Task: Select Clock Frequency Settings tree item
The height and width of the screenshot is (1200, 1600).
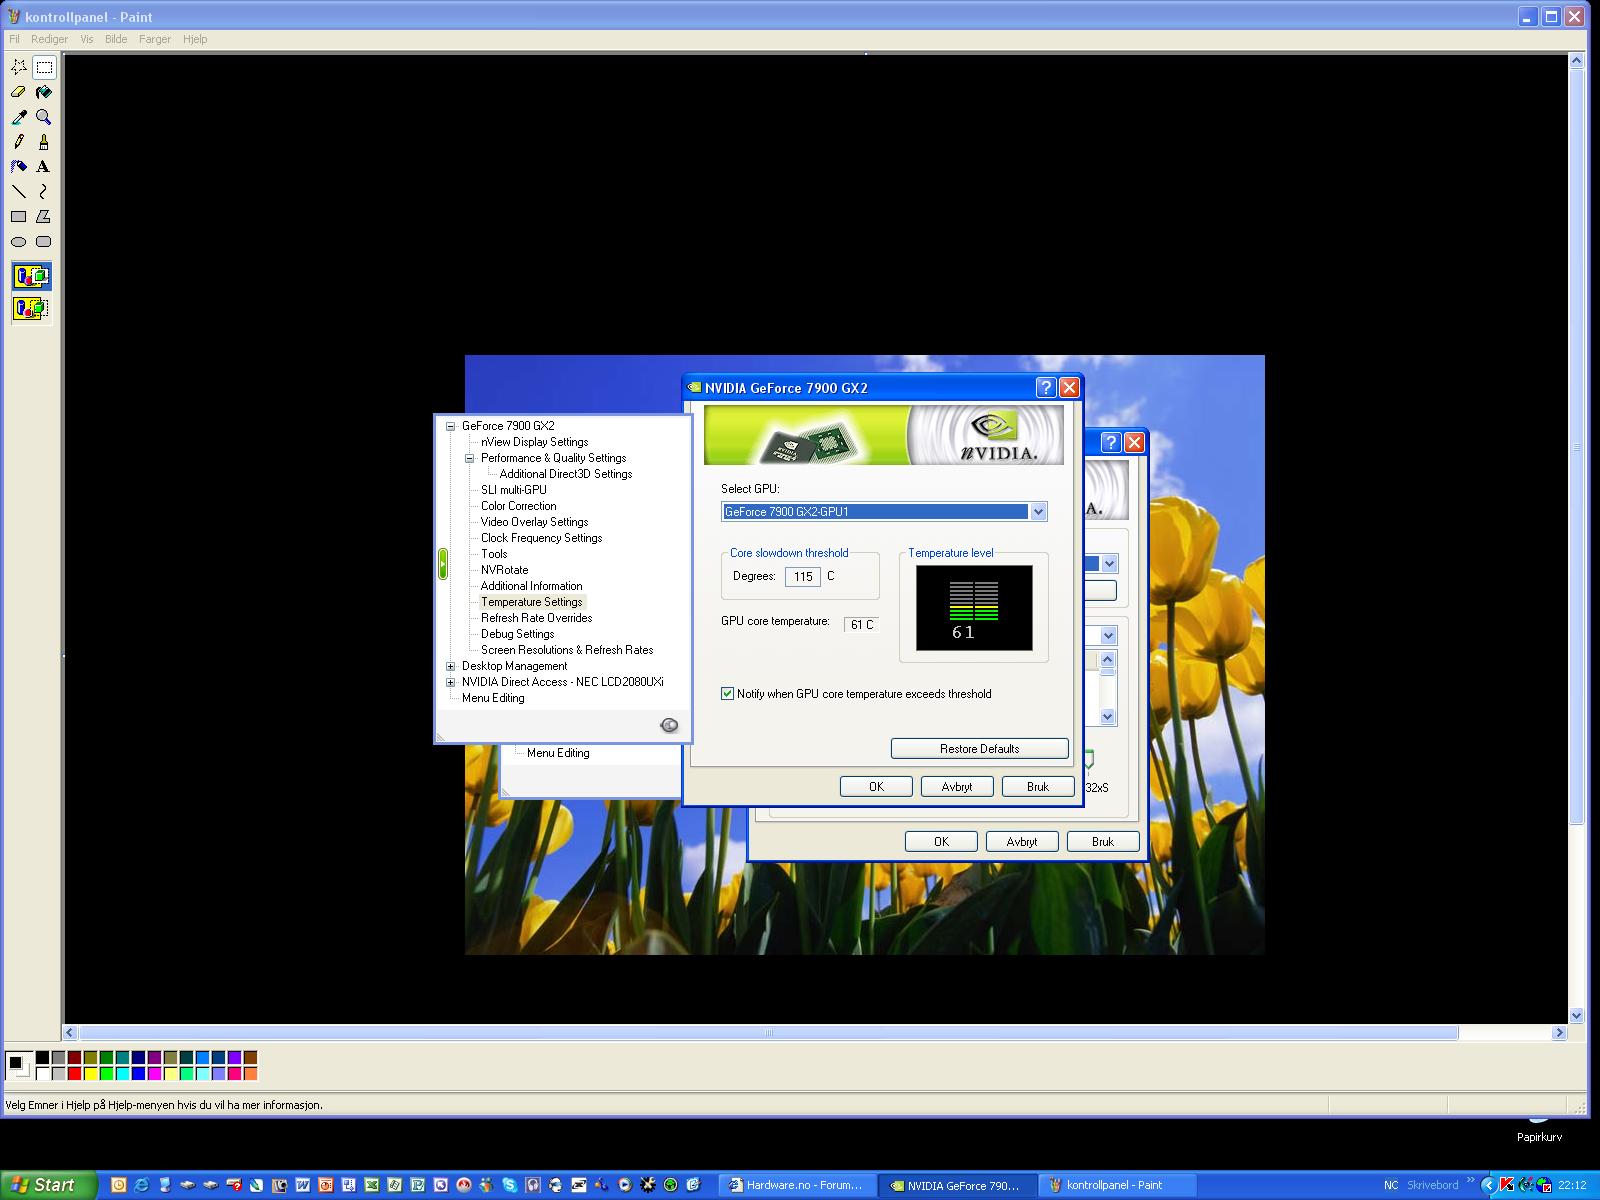Action: click(x=541, y=538)
